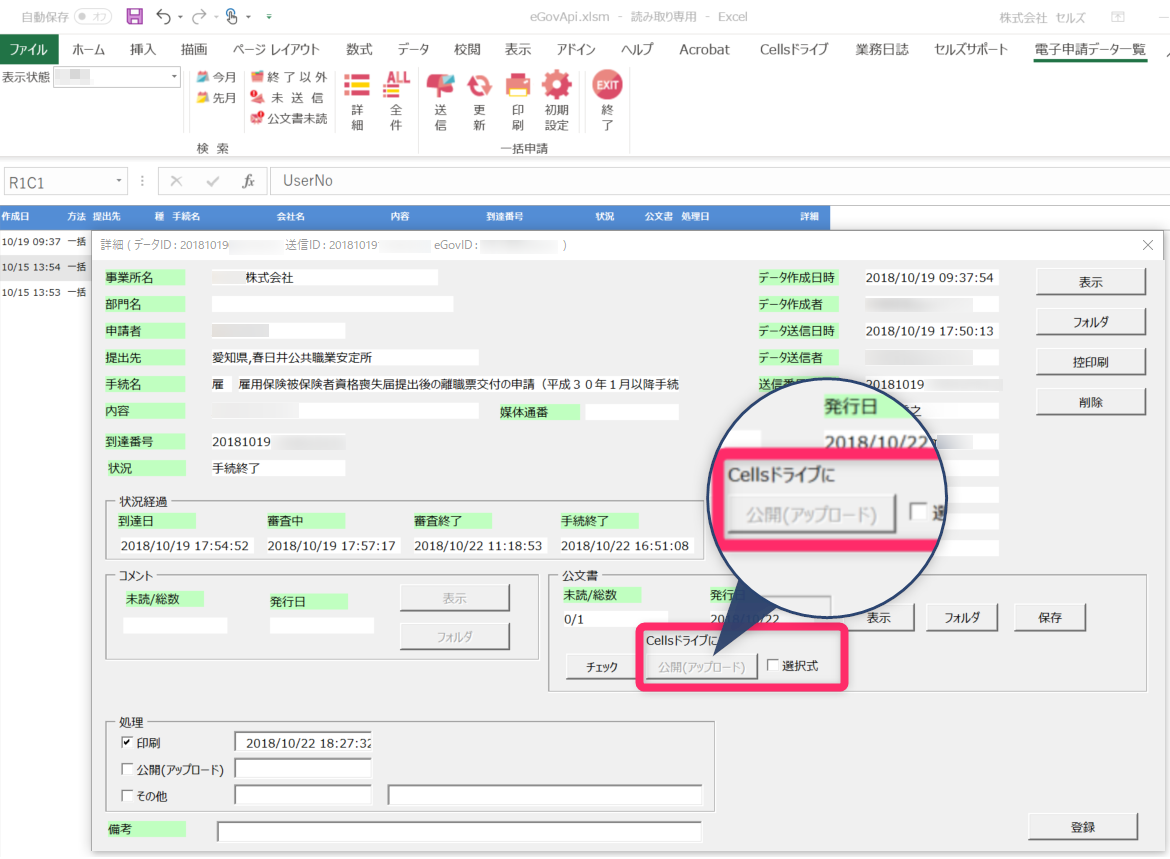1170x859 pixels.
Task: Show 公文書未読 items
Action: point(289,118)
